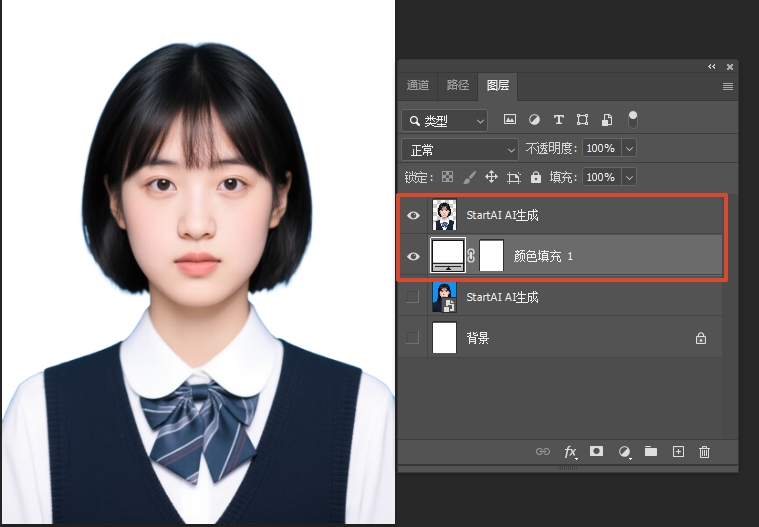The width and height of the screenshot is (759, 527).
Task: Close the Layers panel
Action: (x=729, y=67)
